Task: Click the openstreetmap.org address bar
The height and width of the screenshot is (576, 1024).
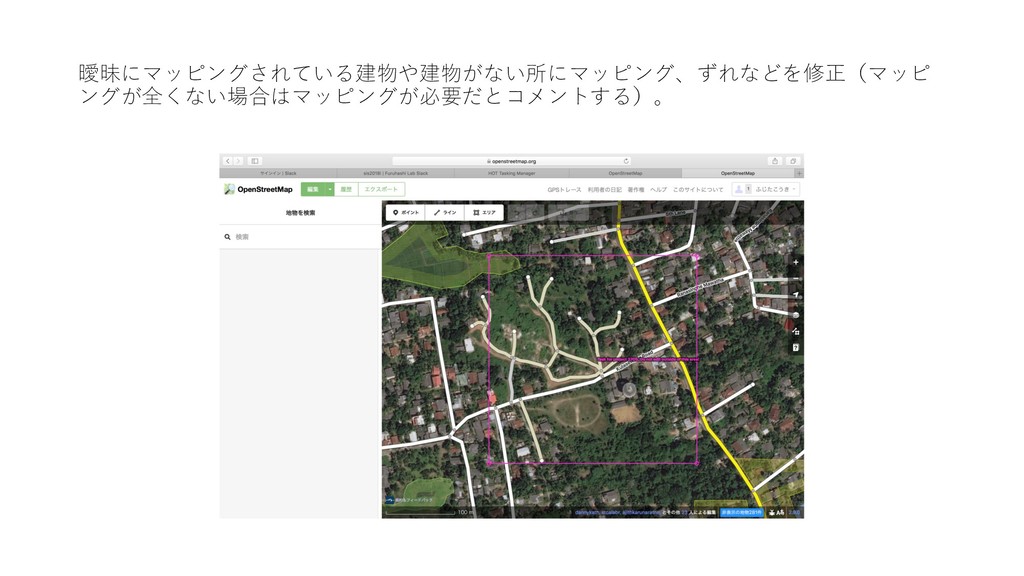Action: pos(512,161)
